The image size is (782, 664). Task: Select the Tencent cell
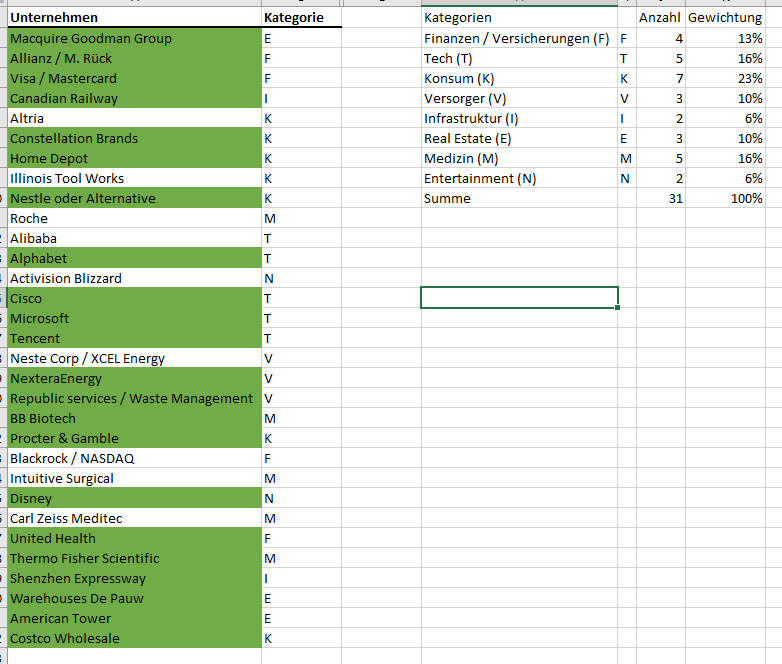point(135,338)
